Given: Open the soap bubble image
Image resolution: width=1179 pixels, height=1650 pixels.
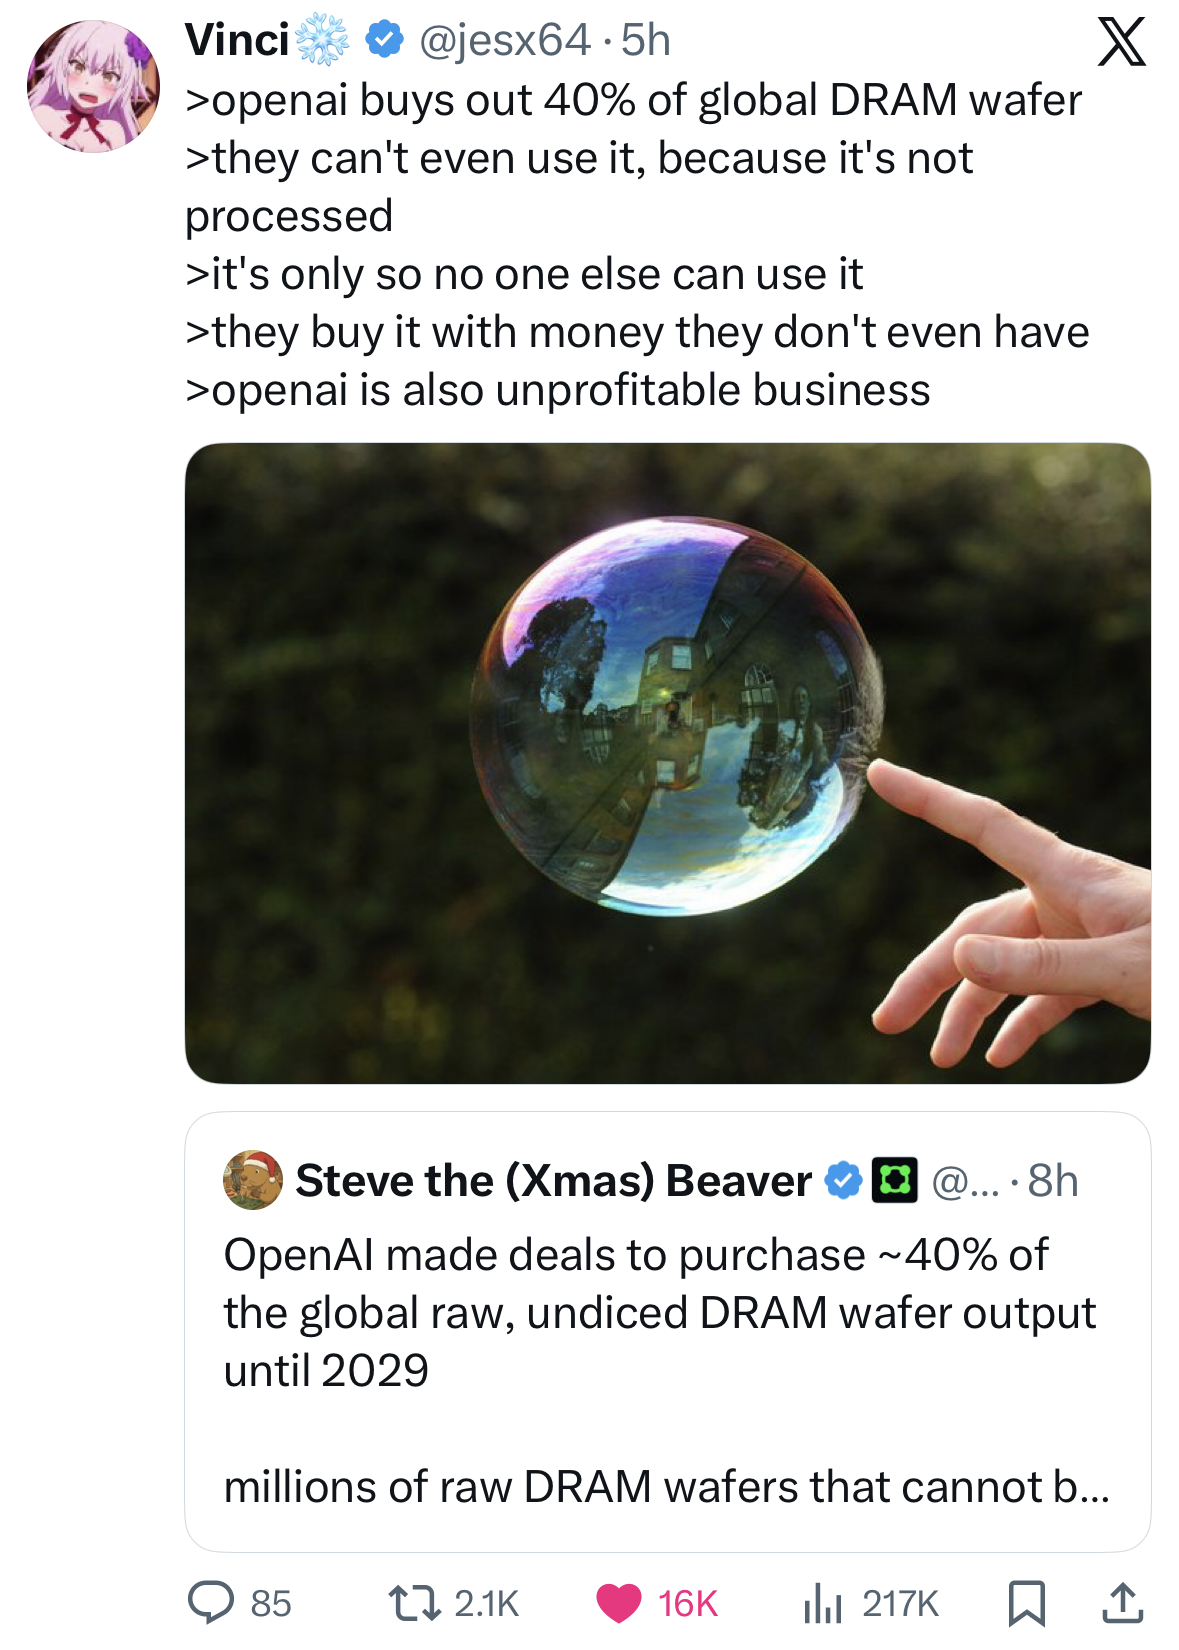Looking at the screenshot, I should pyautogui.click(x=667, y=763).
